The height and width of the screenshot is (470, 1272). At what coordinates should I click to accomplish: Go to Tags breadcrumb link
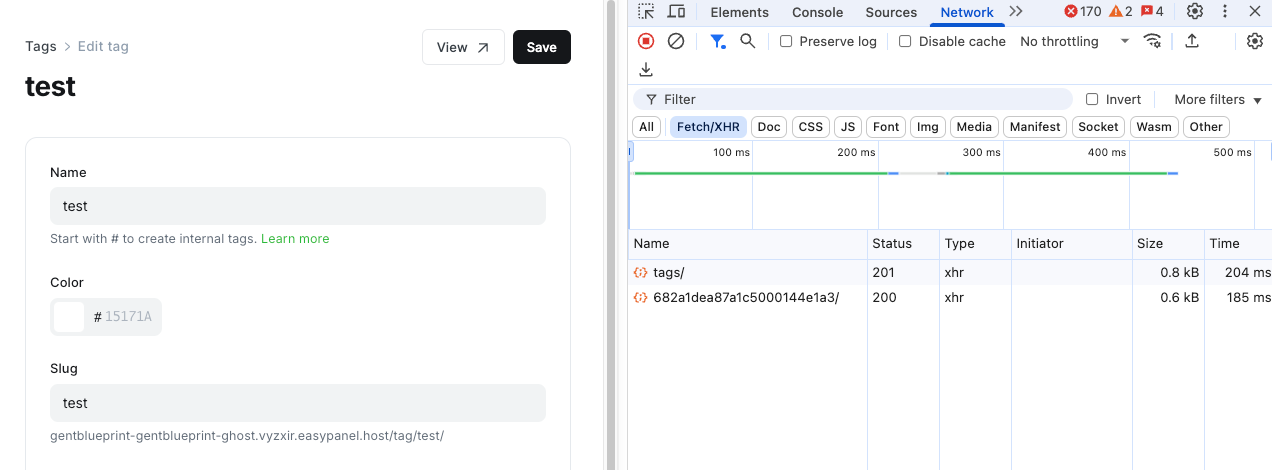[x=41, y=46]
